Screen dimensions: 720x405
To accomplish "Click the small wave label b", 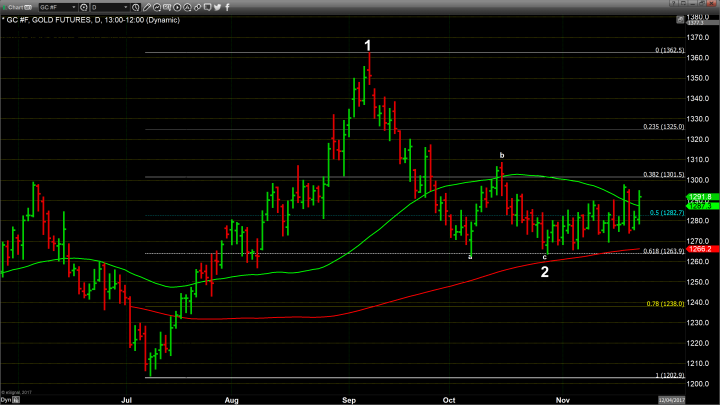I will [502, 155].
